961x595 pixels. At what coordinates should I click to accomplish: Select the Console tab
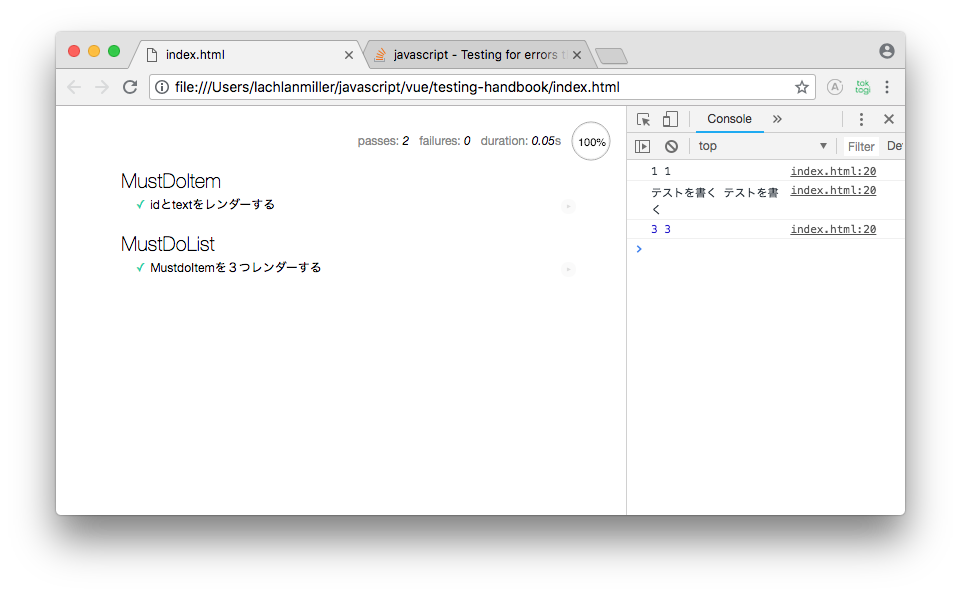[729, 119]
